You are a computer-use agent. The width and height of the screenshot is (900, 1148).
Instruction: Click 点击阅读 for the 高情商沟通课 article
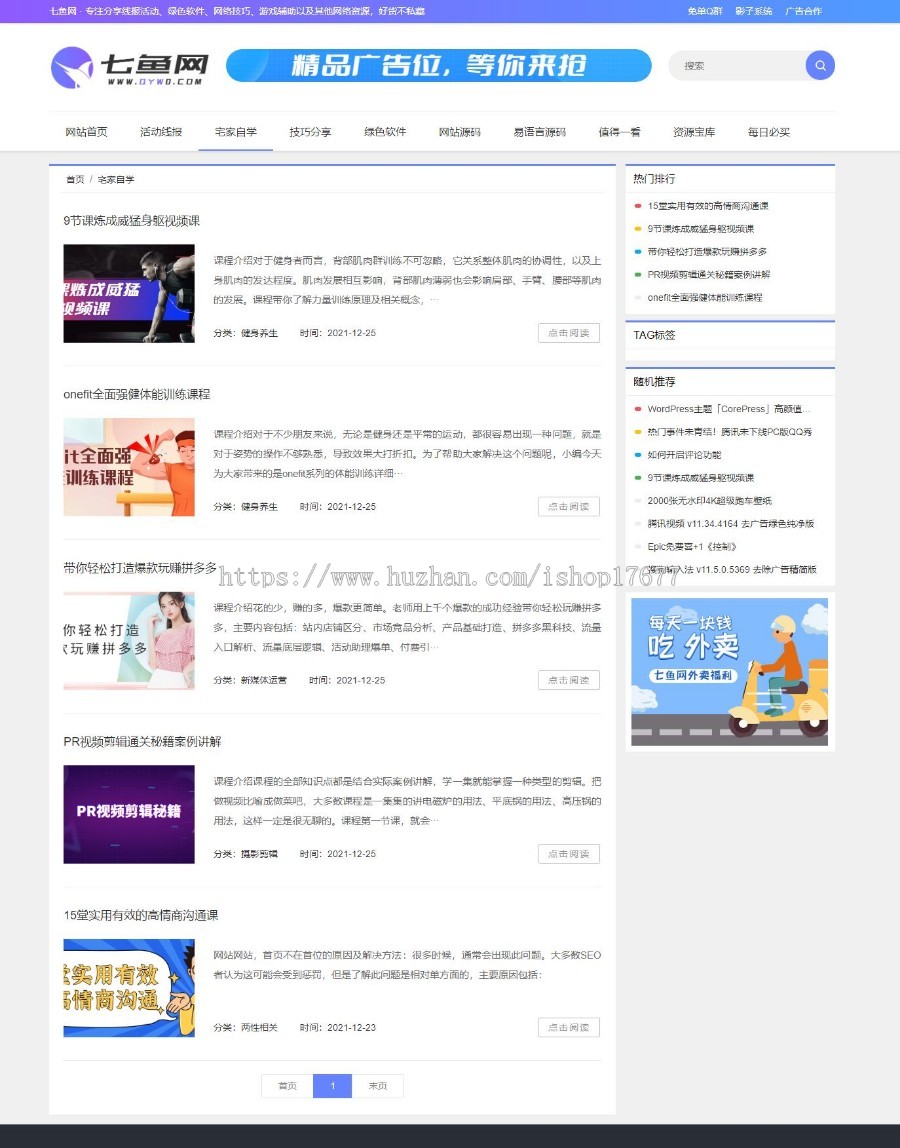click(569, 1027)
